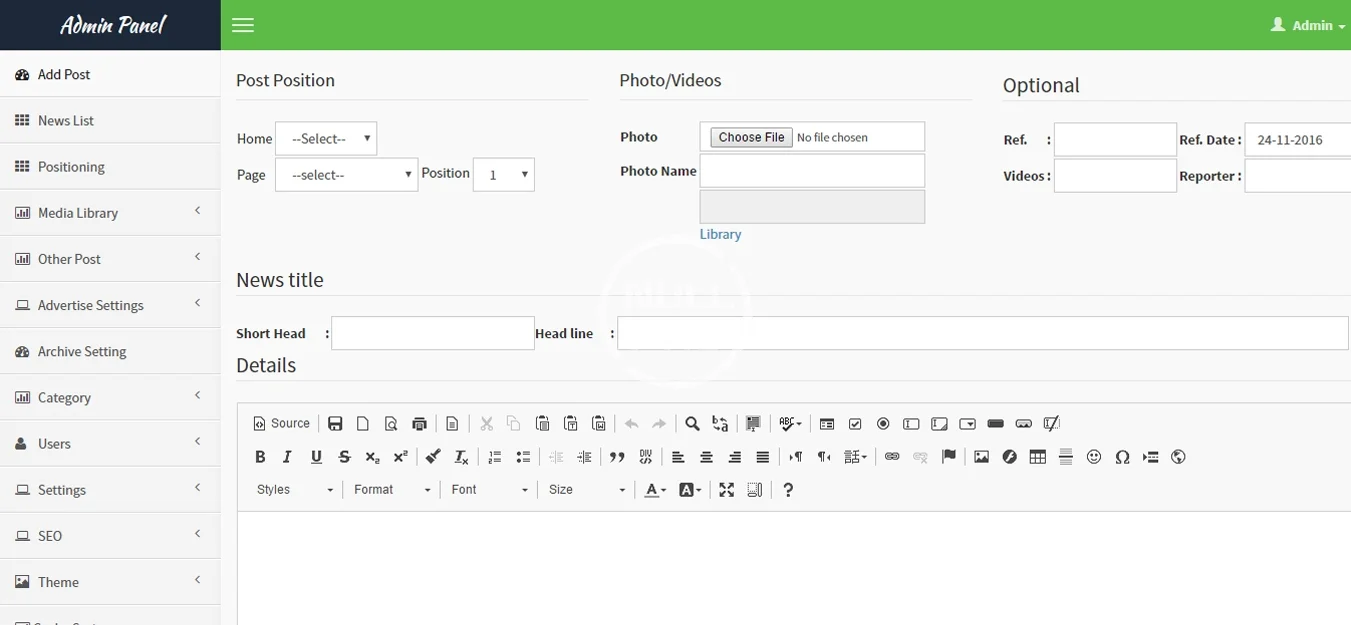Open the Home position select dropdown

326,139
